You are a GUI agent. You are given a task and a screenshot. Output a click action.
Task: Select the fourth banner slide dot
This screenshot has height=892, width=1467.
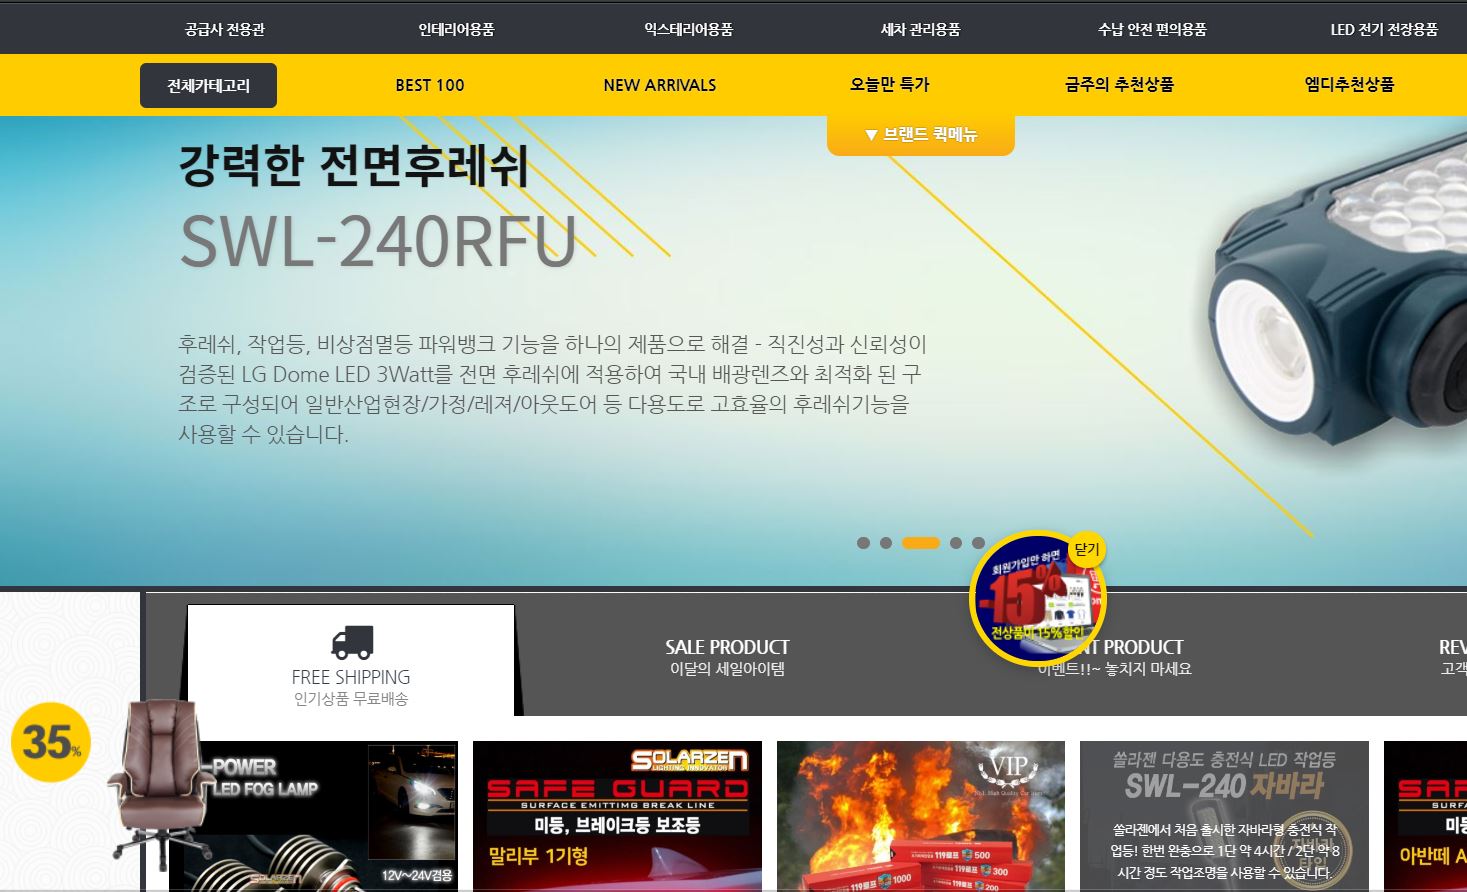pyautogui.click(x=956, y=543)
